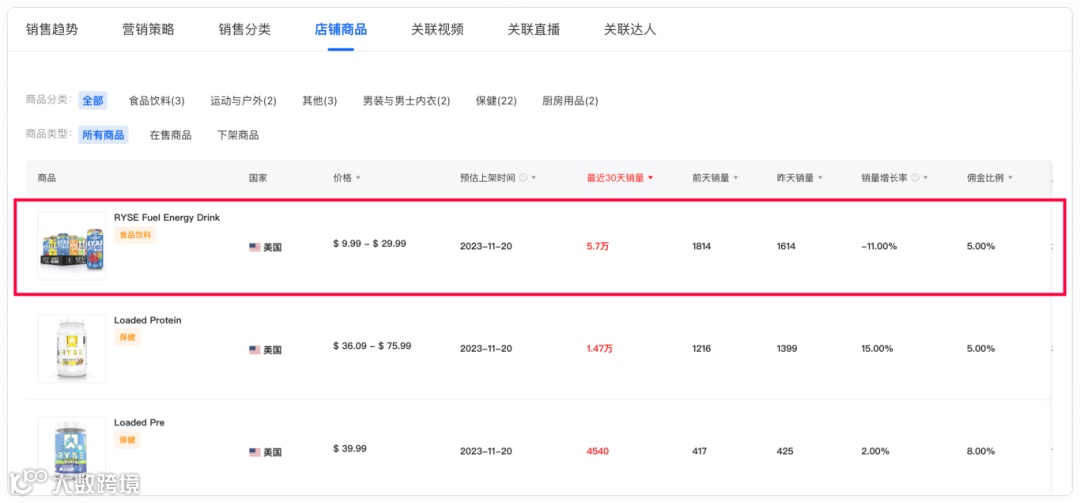Screen dimensions: 1080x503
Task: Click 425 in Loaded Pre row
Action: (x=785, y=451)
